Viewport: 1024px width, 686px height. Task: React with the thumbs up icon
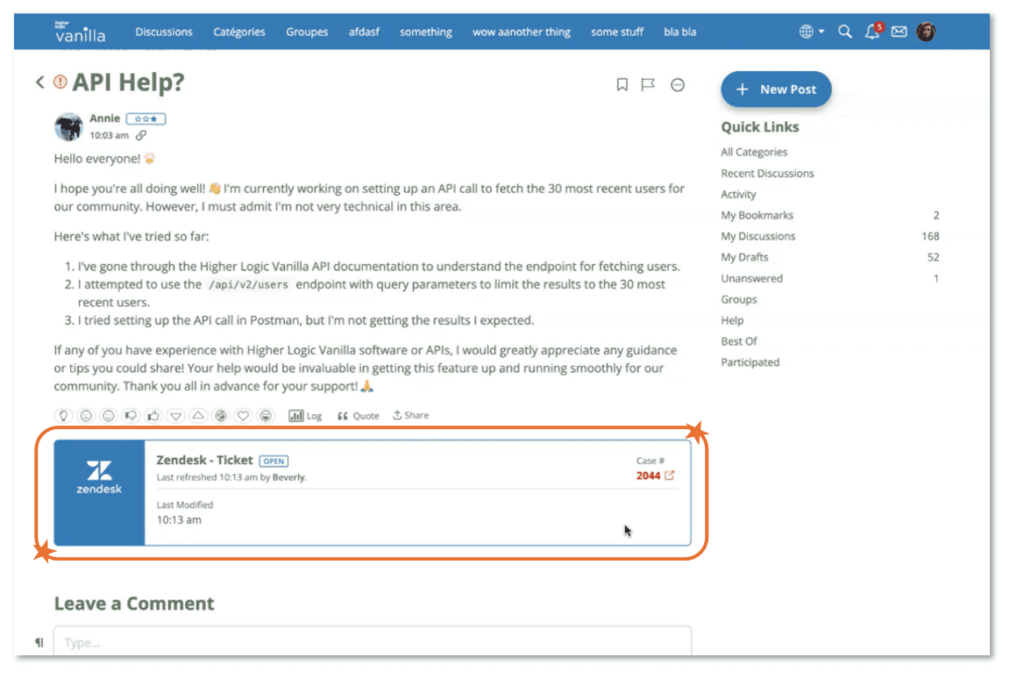click(153, 416)
